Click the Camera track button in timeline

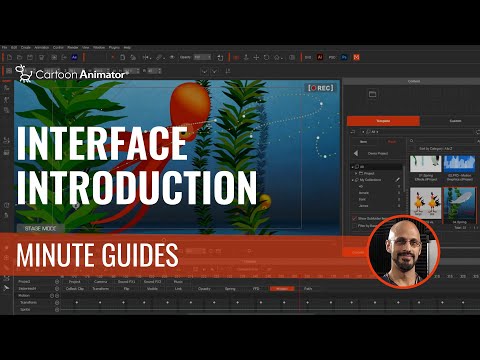pos(100,282)
